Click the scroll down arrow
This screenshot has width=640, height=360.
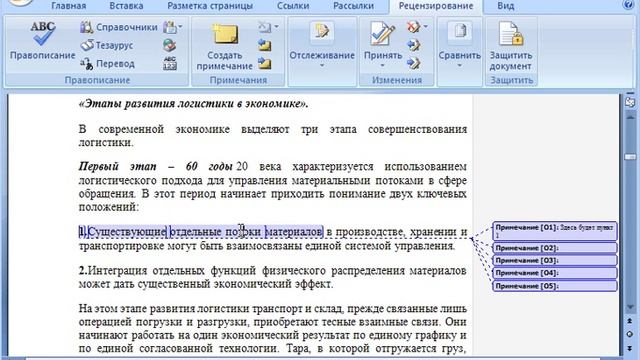[630, 307]
